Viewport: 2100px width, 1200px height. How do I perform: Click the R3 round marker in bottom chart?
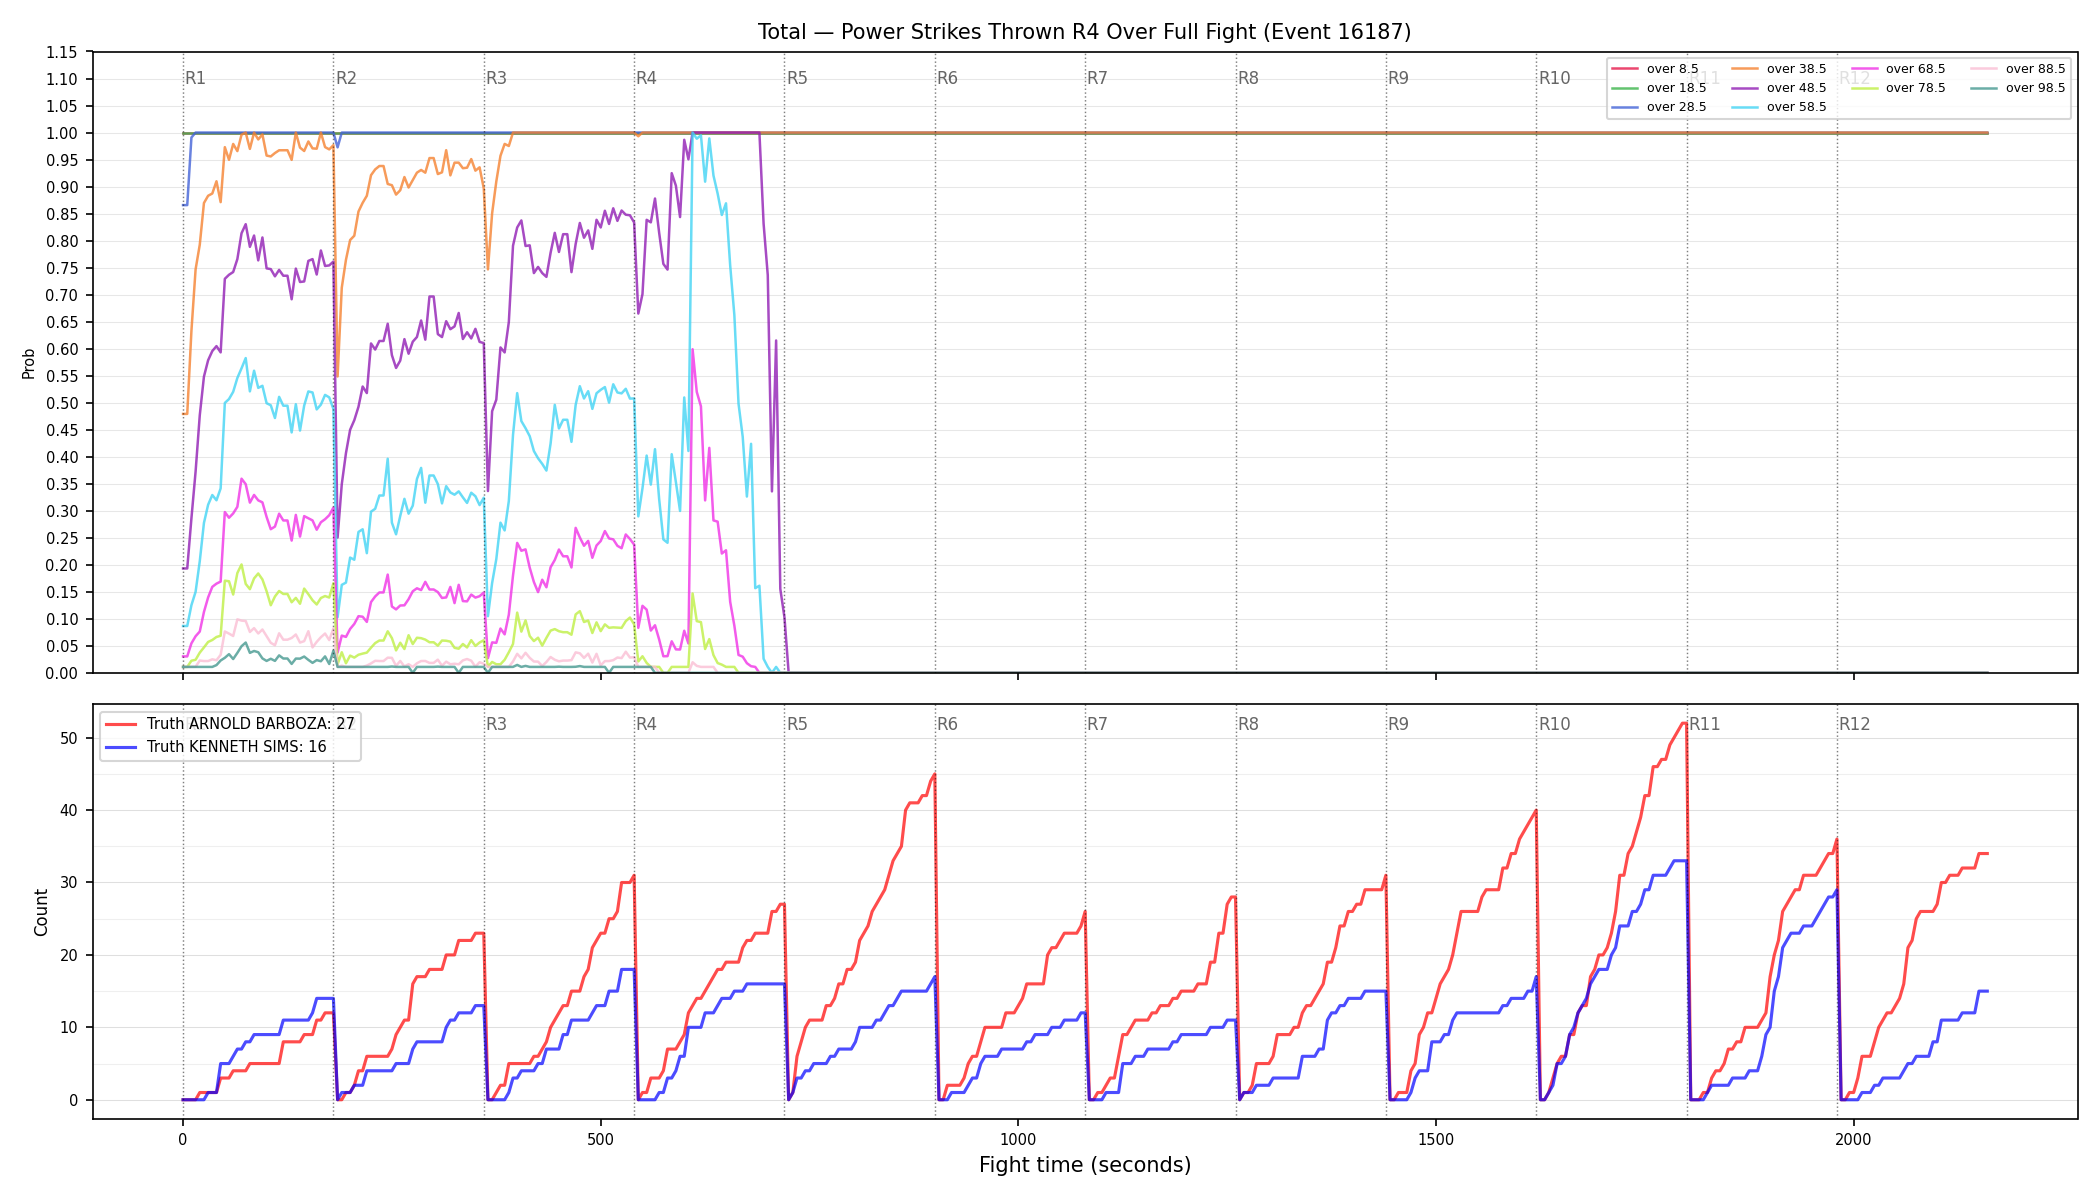[496, 724]
